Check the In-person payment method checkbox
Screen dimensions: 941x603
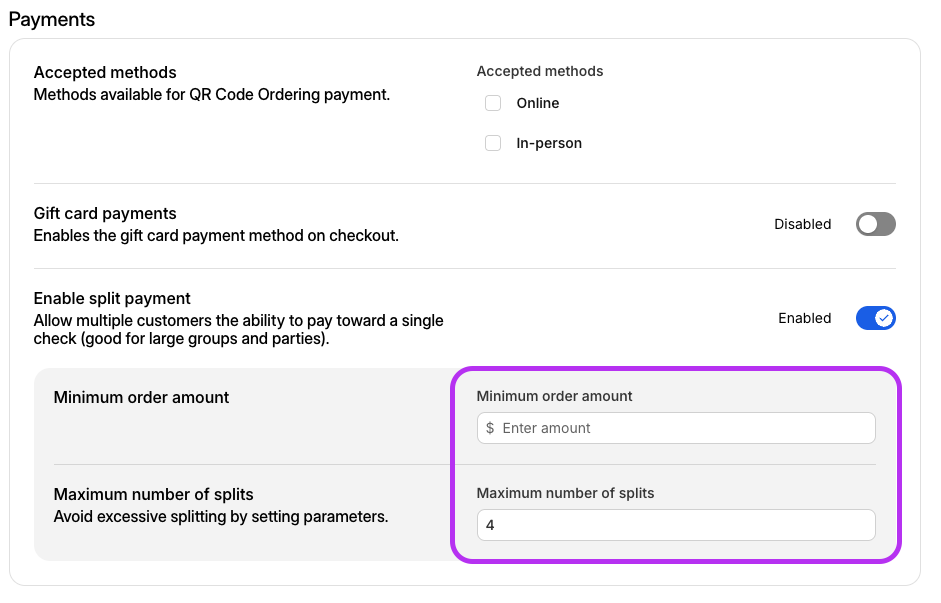click(493, 143)
